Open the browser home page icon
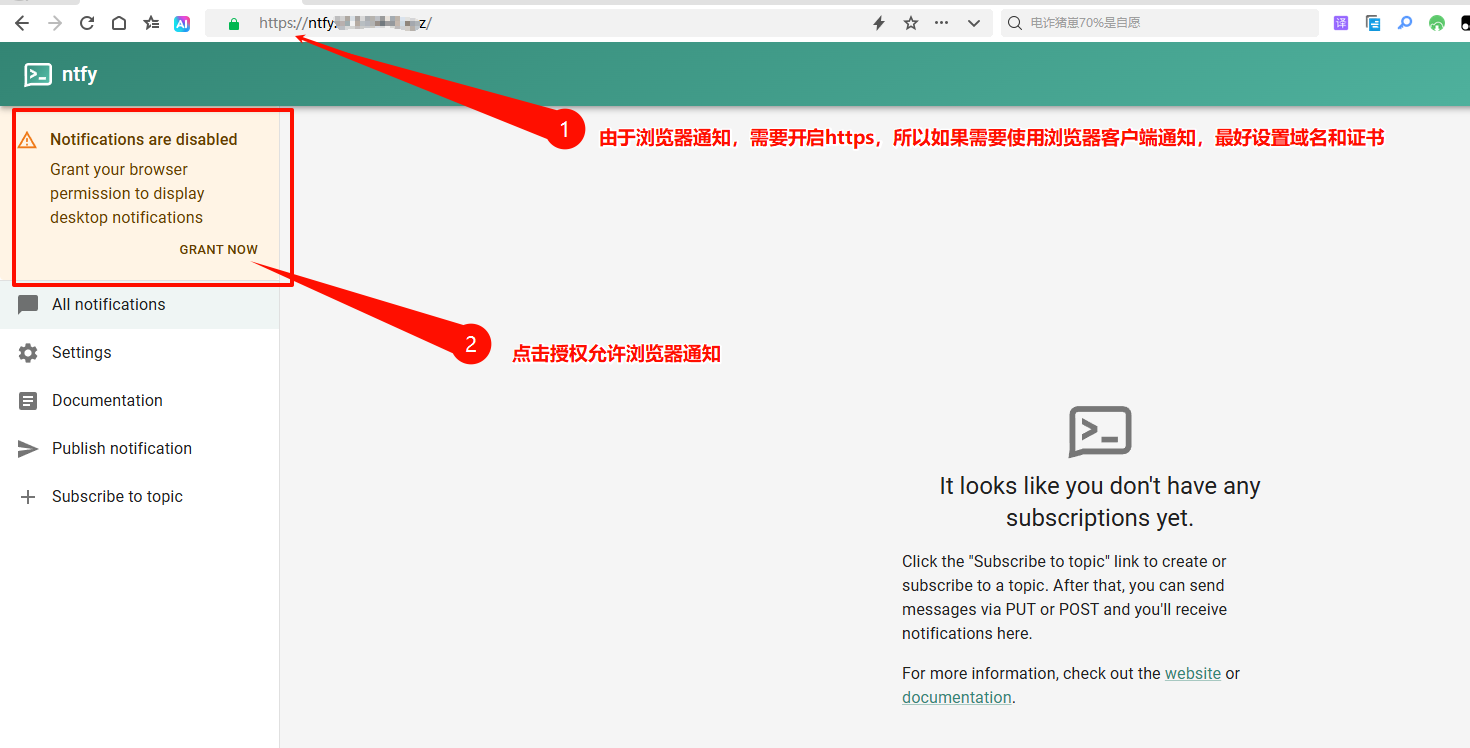Image resolution: width=1470 pixels, height=748 pixels. [119, 23]
